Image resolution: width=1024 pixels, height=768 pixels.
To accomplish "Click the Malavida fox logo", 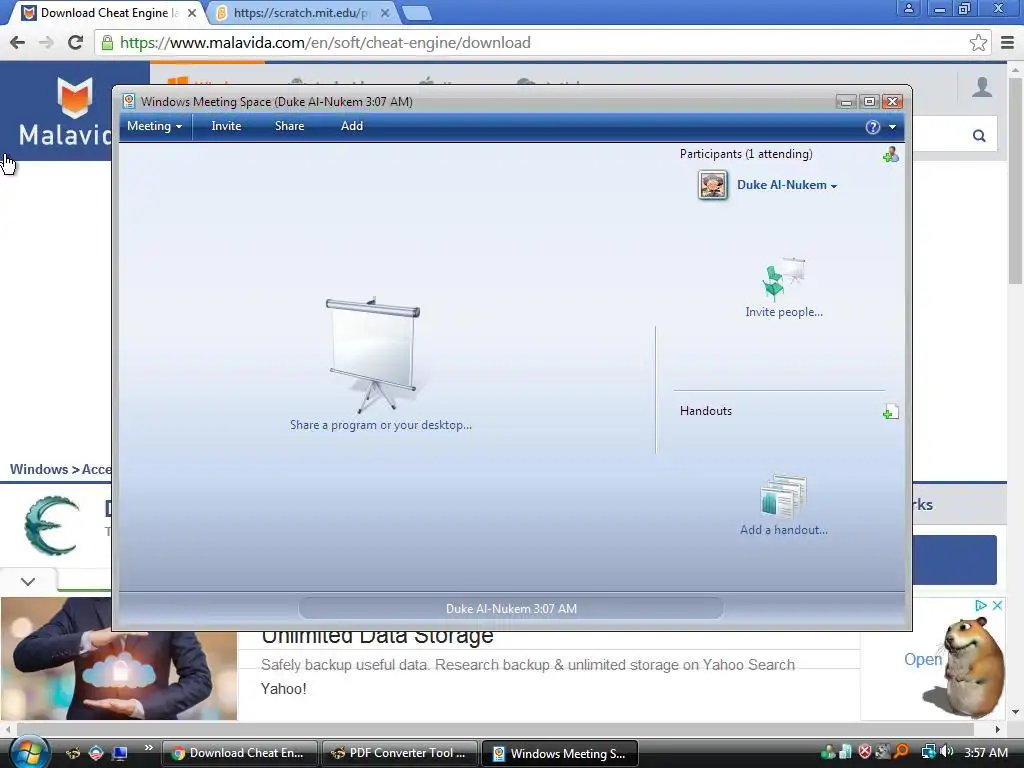I will [x=75, y=97].
